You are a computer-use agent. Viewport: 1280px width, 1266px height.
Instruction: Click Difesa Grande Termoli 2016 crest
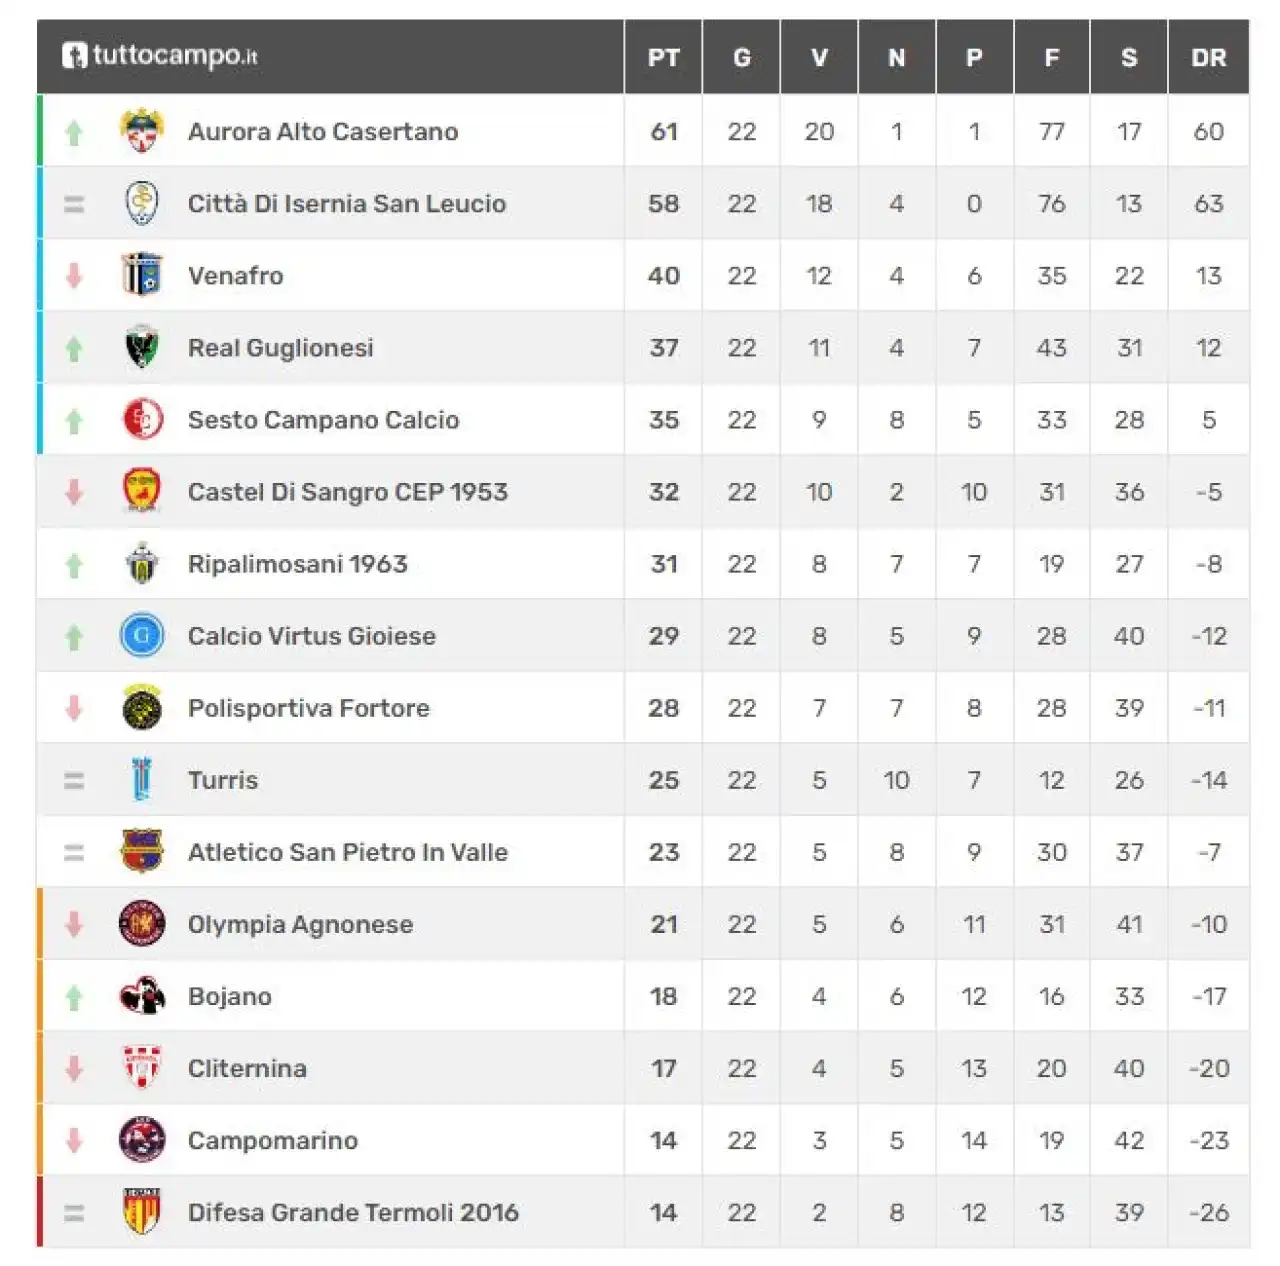coord(142,1212)
